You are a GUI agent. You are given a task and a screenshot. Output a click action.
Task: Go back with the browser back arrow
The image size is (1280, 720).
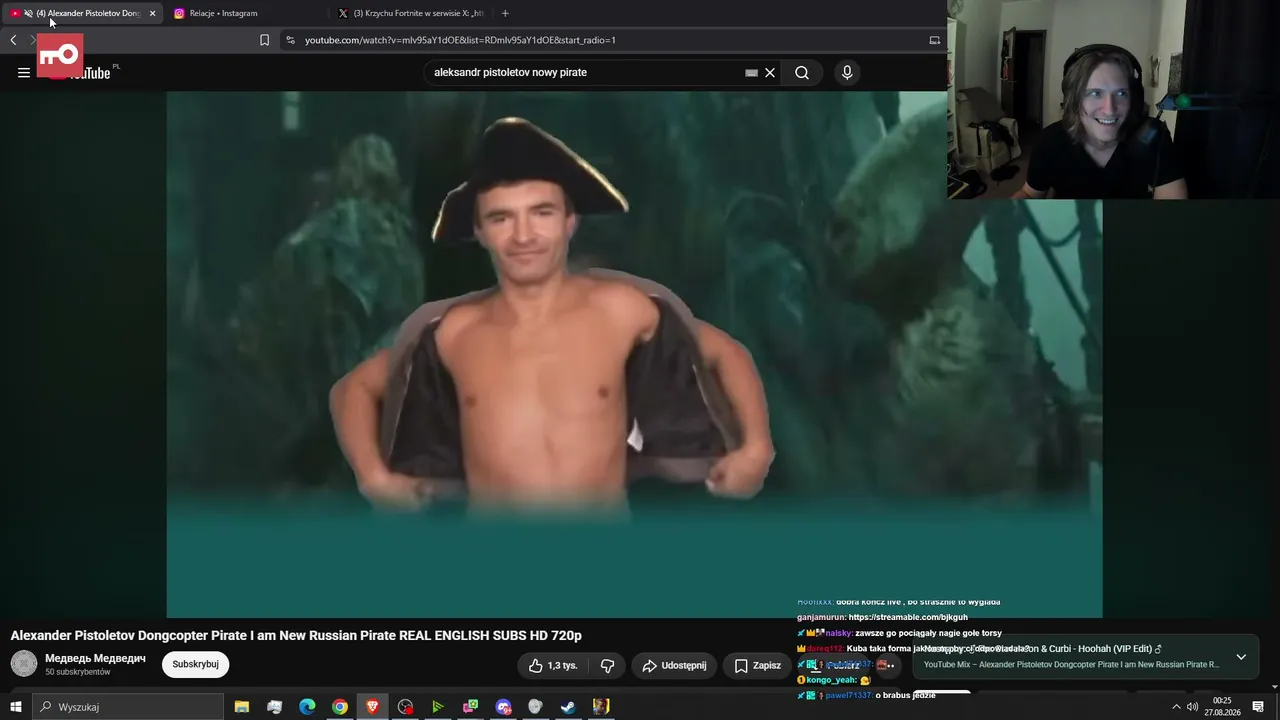pos(13,40)
